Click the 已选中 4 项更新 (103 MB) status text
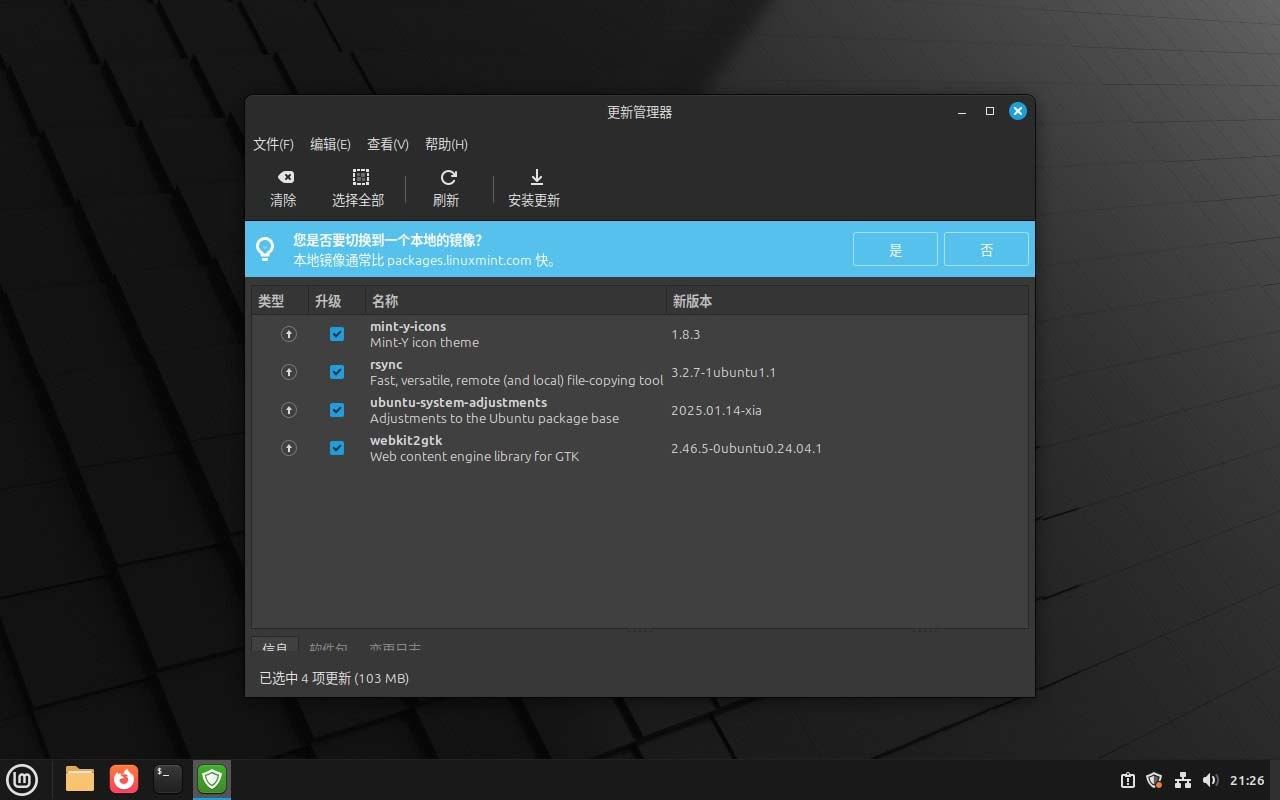Viewport: 1280px width, 800px height. click(x=334, y=678)
